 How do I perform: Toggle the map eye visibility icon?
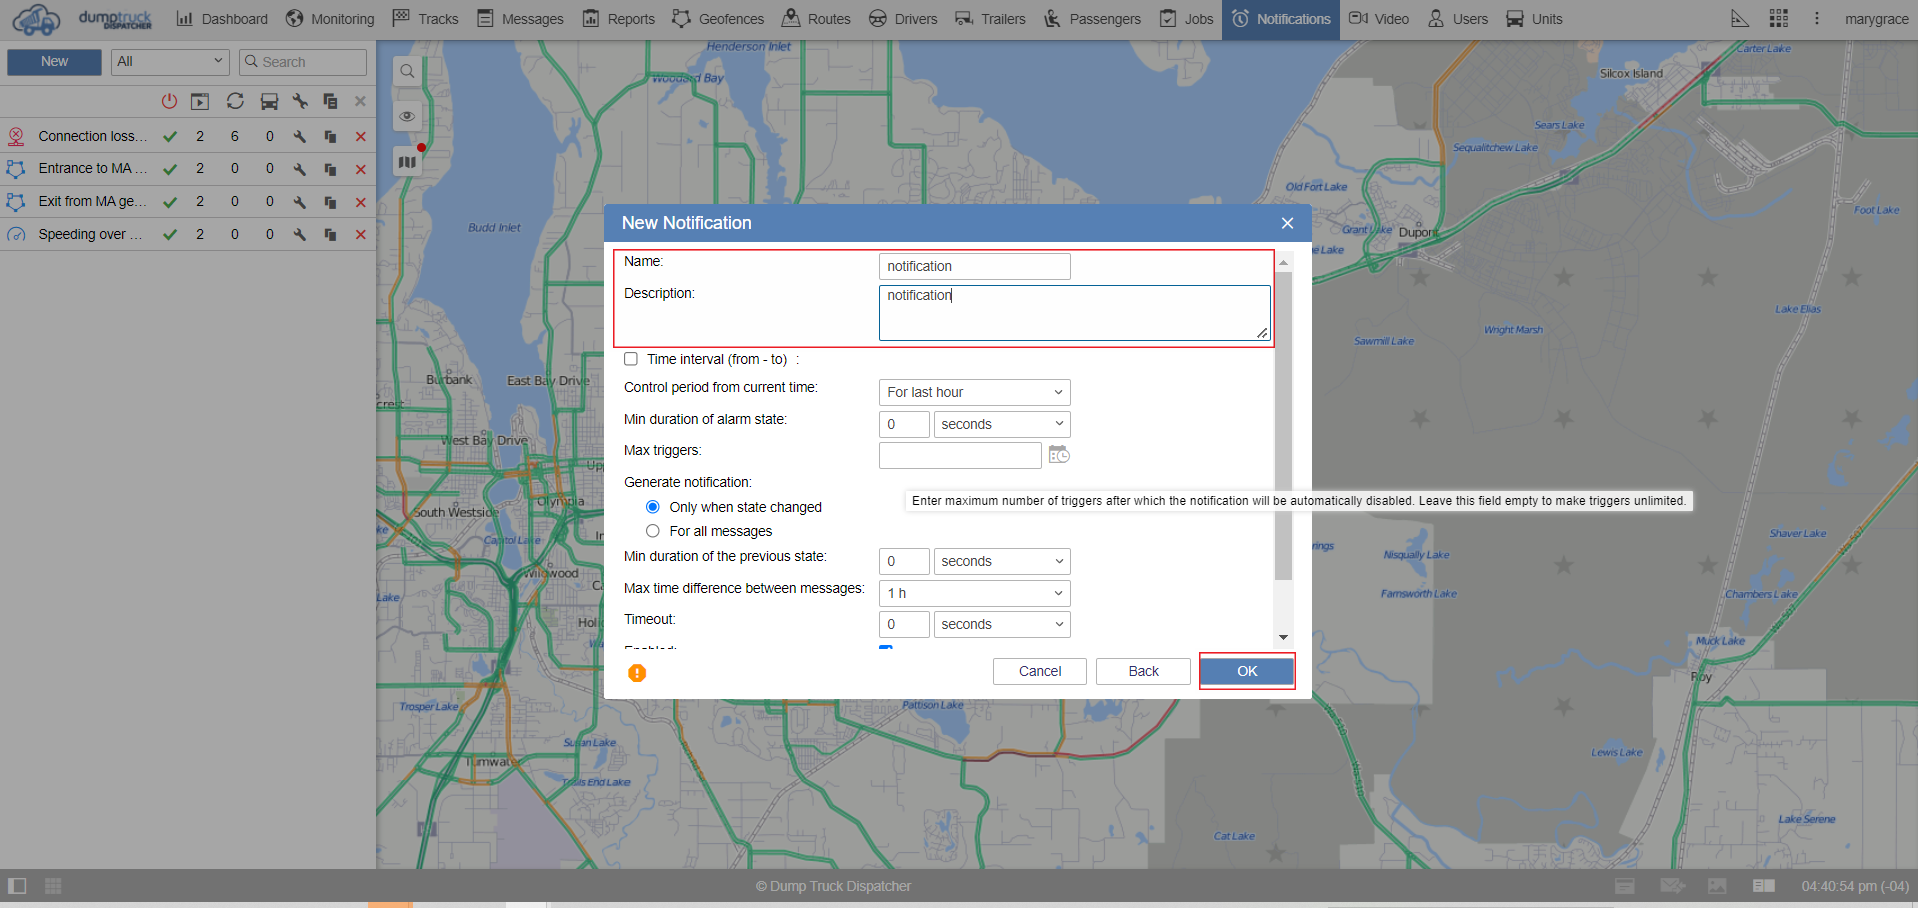pyautogui.click(x=407, y=116)
